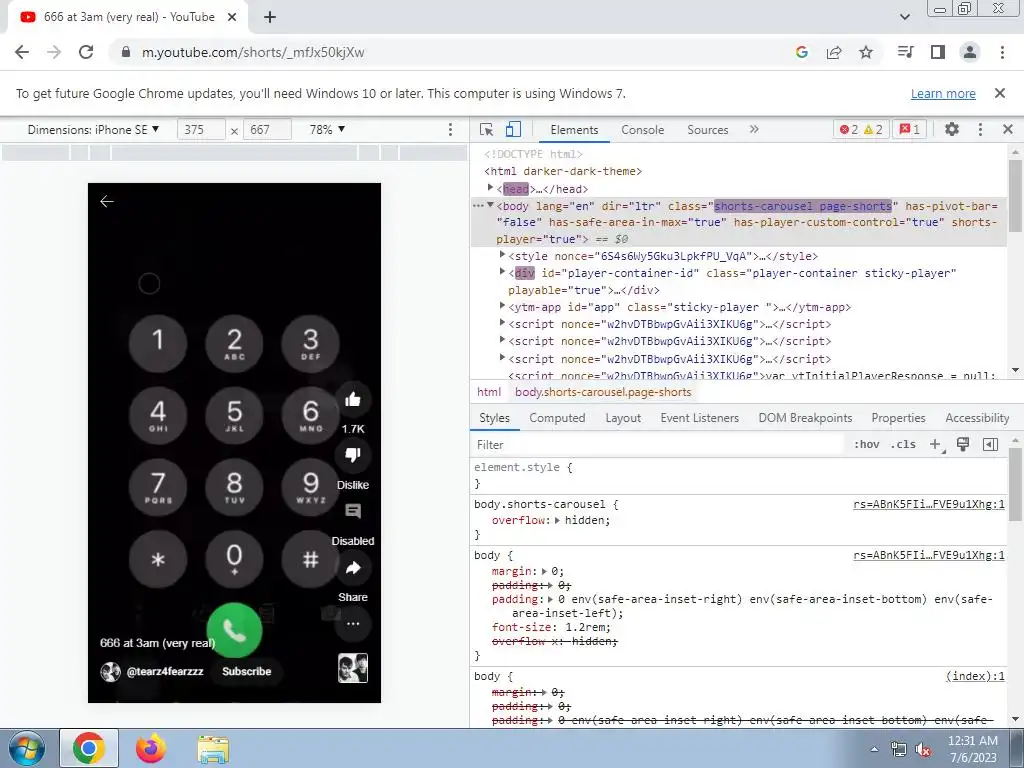The height and width of the screenshot is (768, 1024).
Task: Click the inspect element picker icon
Action: coord(486,129)
